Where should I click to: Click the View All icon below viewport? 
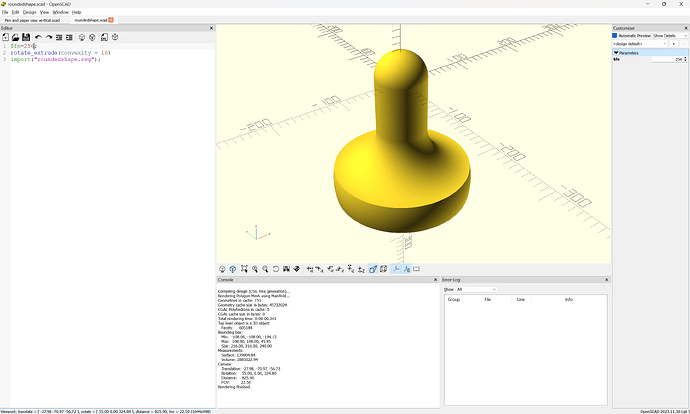pos(244,269)
